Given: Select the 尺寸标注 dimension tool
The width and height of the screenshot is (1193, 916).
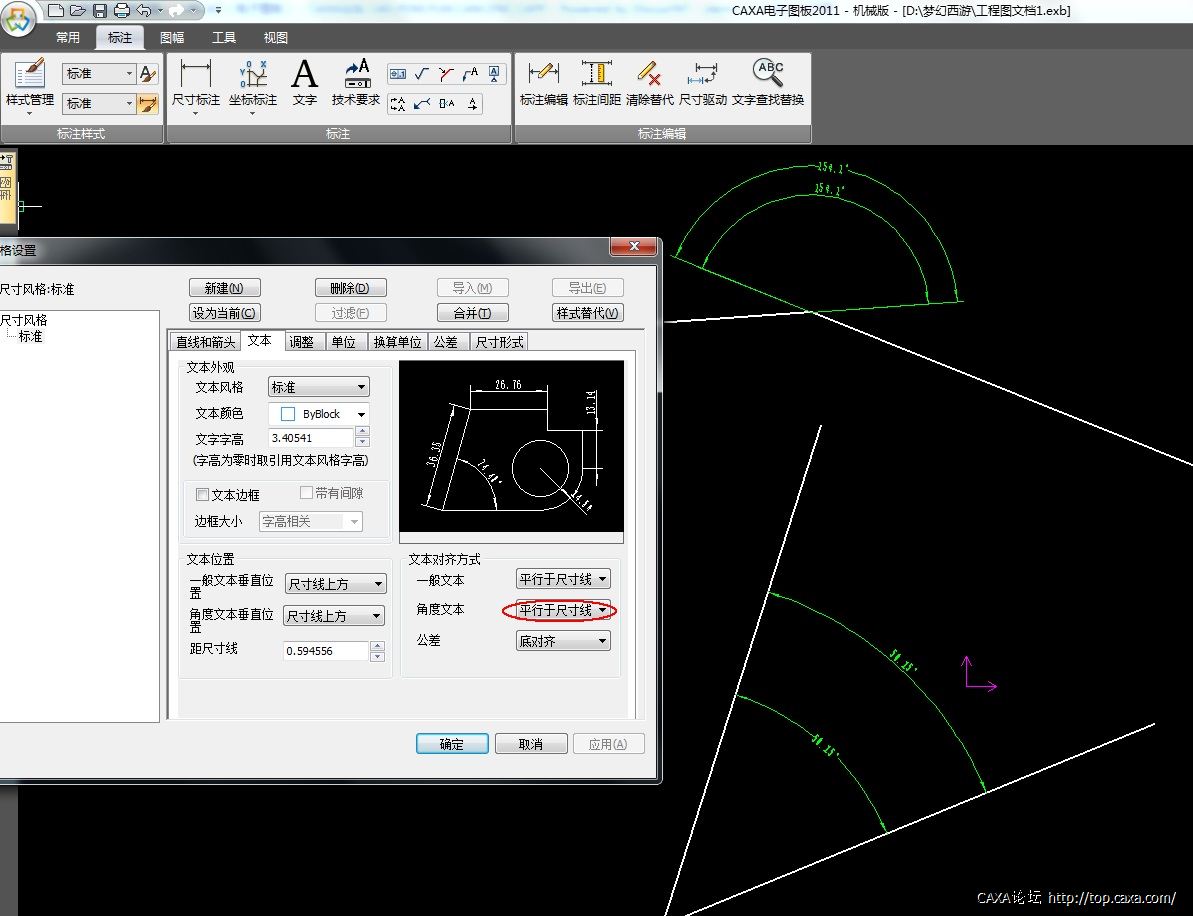Looking at the screenshot, I should (x=196, y=85).
